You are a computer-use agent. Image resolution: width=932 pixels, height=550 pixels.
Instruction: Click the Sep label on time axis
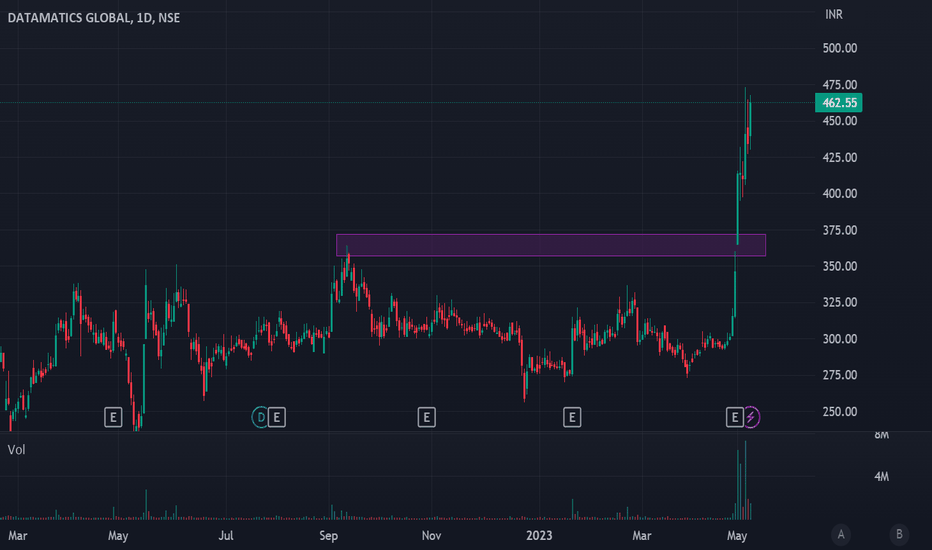[x=328, y=536]
